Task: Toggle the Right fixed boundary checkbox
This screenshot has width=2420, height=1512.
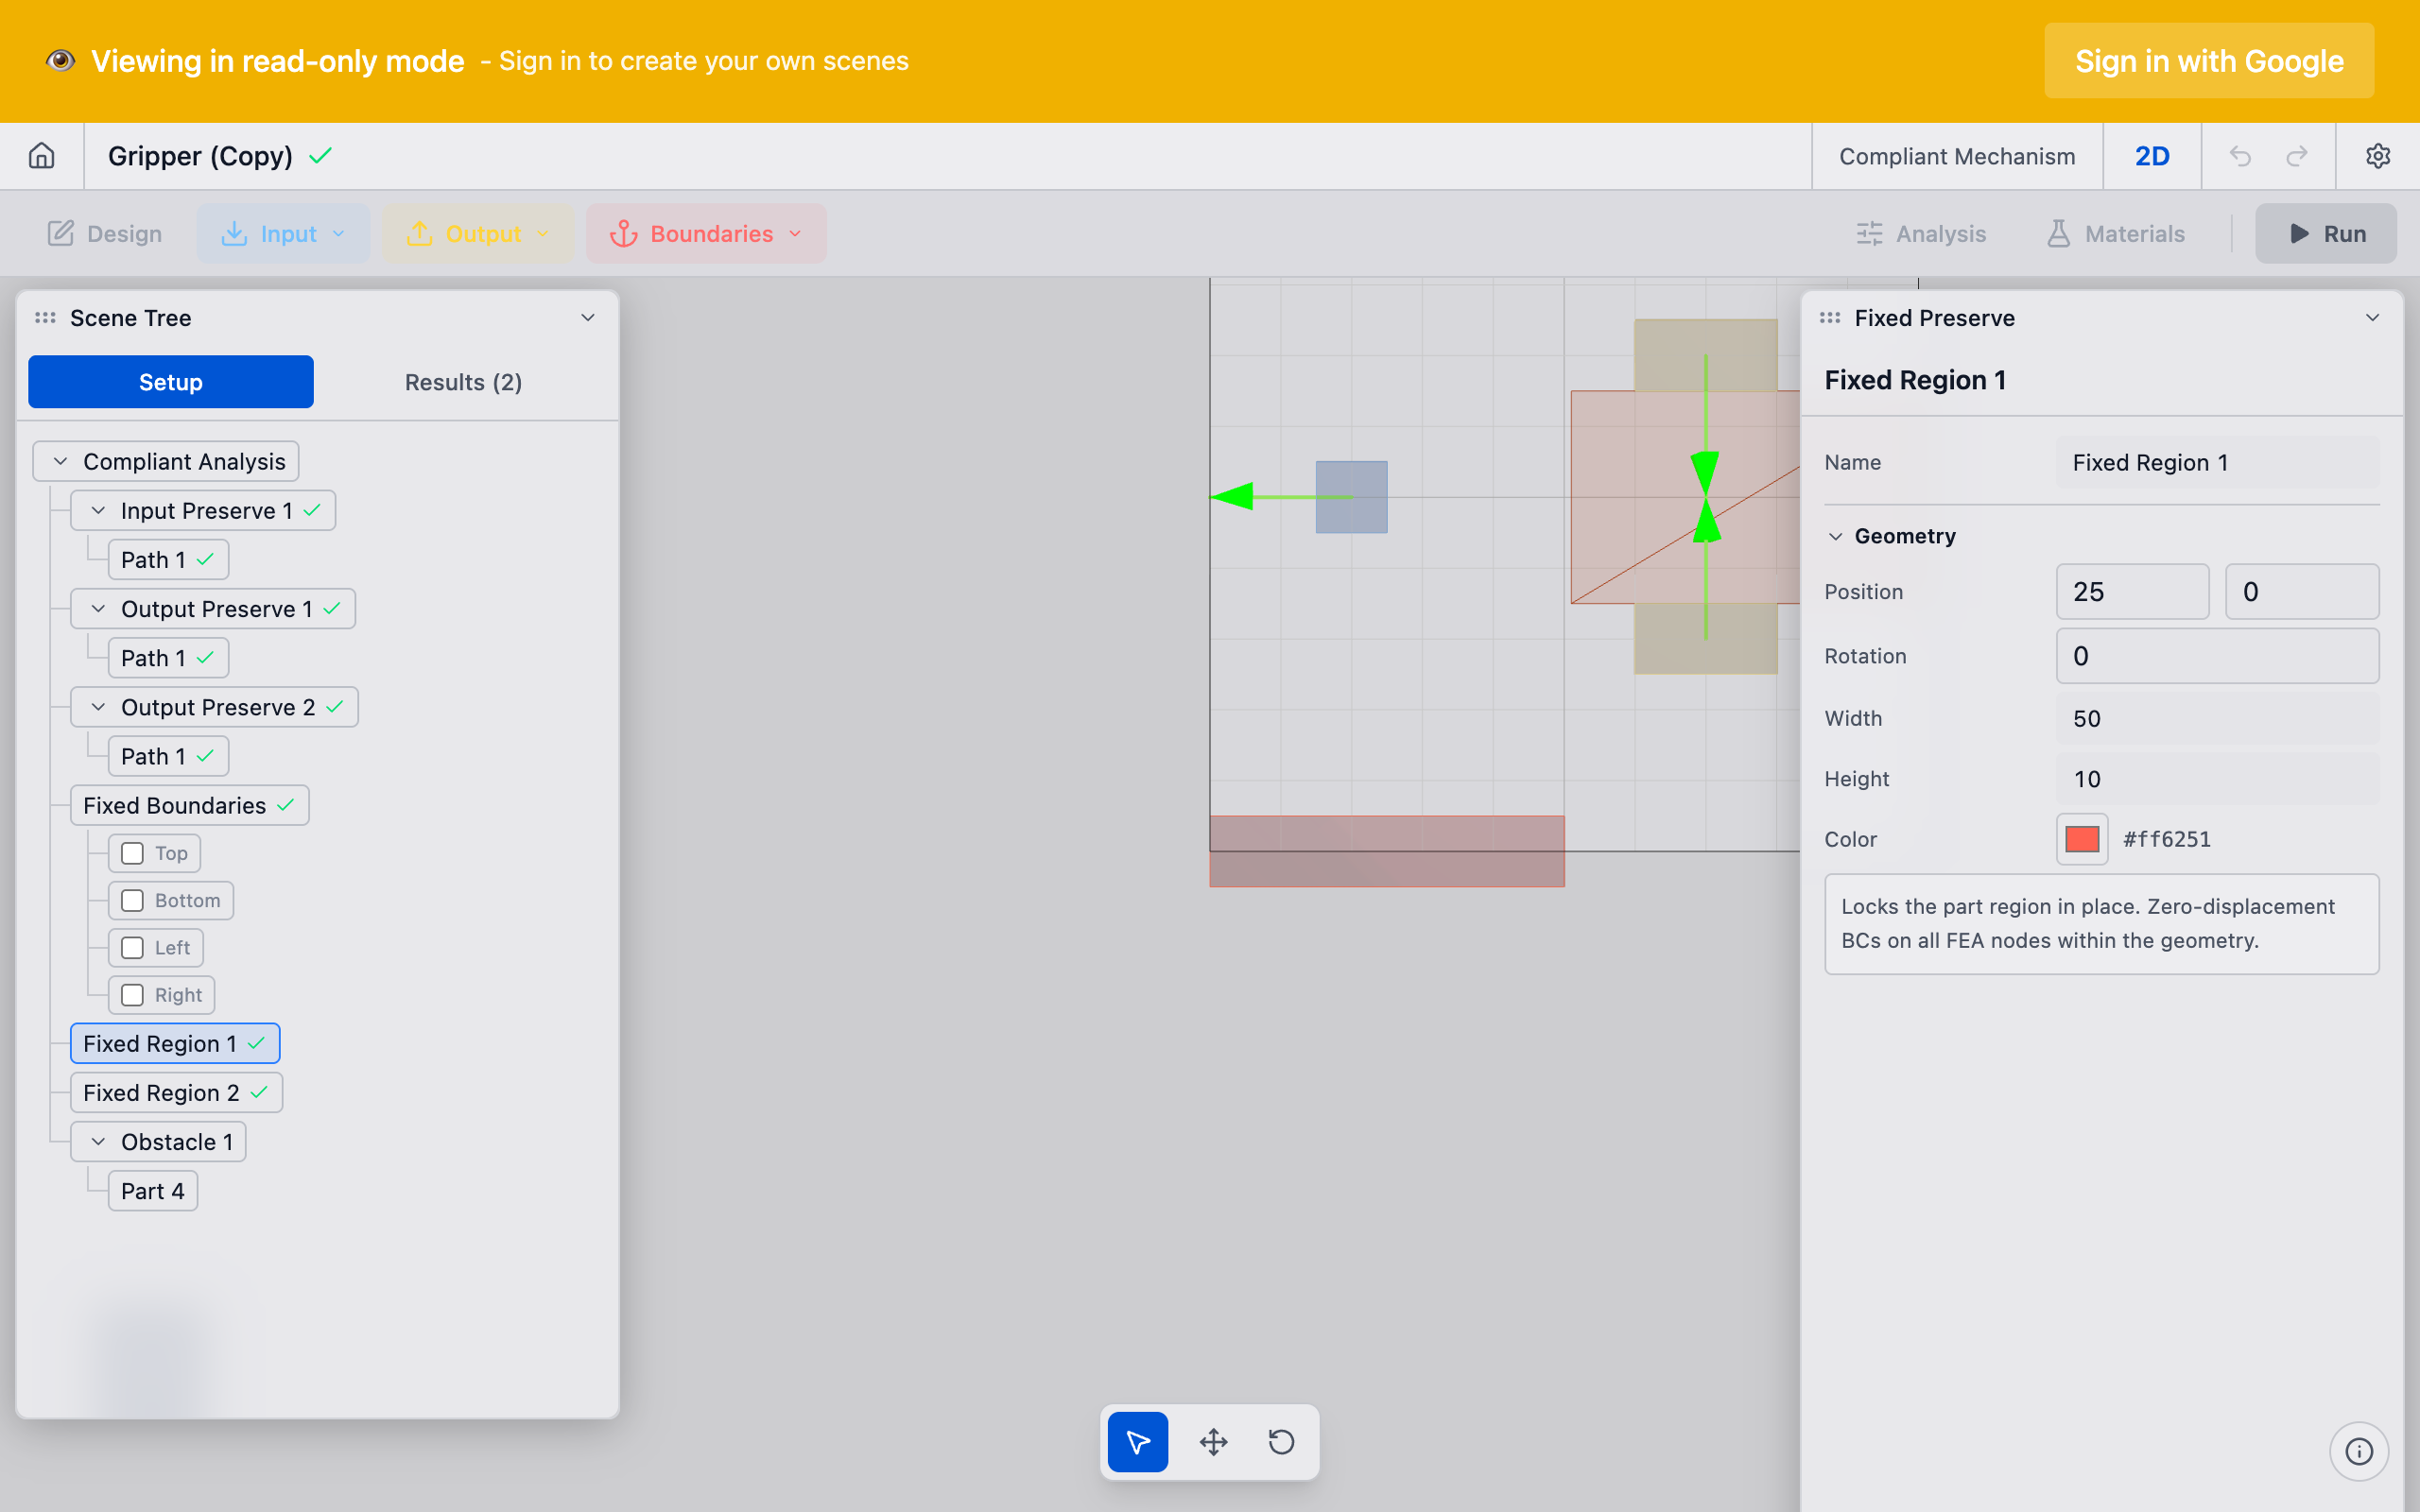Action: pos(132,995)
